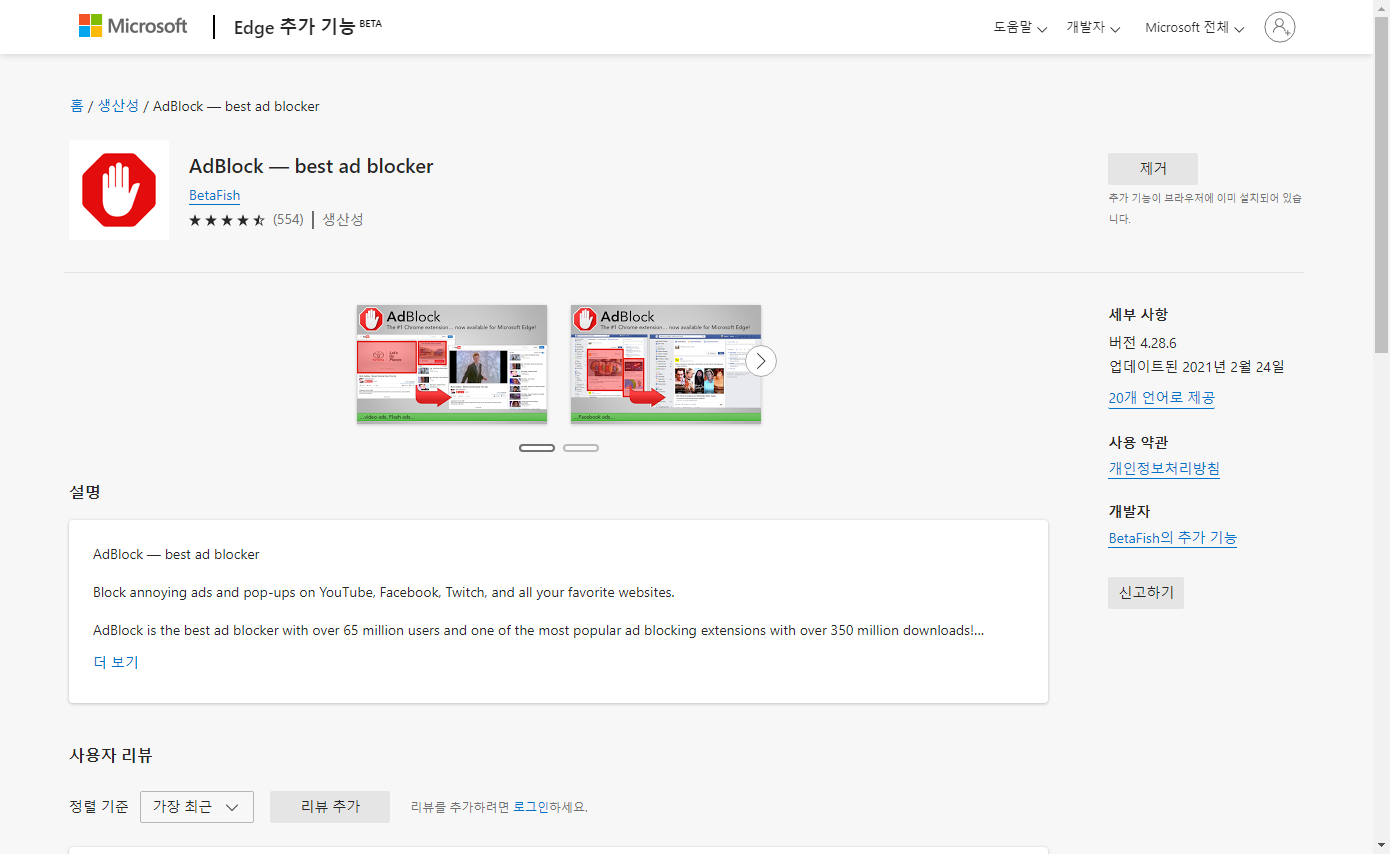The height and width of the screenshot is (854, 1390).
Task: Click the 사용자 리뷰 heading
Action: coord(111,756)
